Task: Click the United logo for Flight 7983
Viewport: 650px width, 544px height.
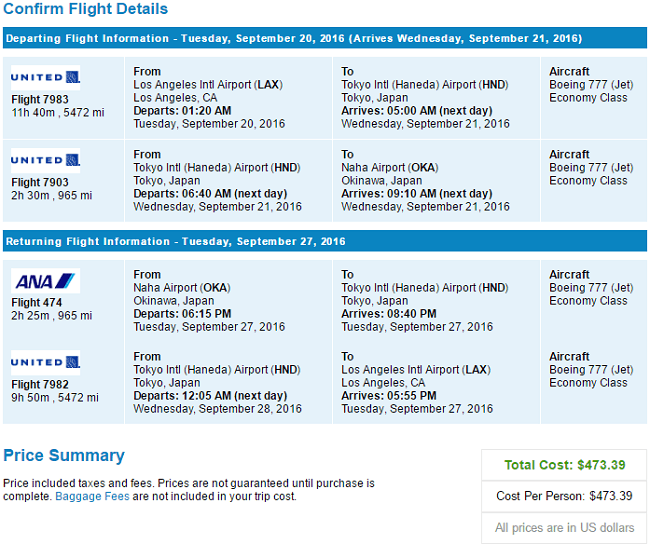Action: coord(46,78)
